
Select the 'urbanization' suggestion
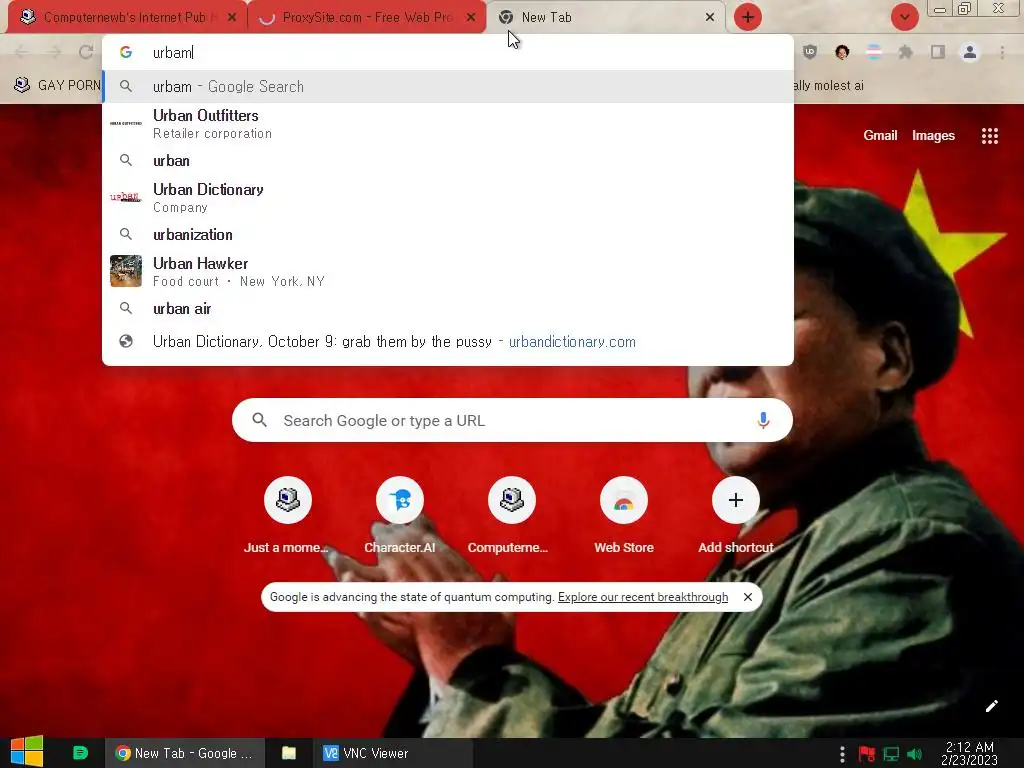tap(448, 234)
